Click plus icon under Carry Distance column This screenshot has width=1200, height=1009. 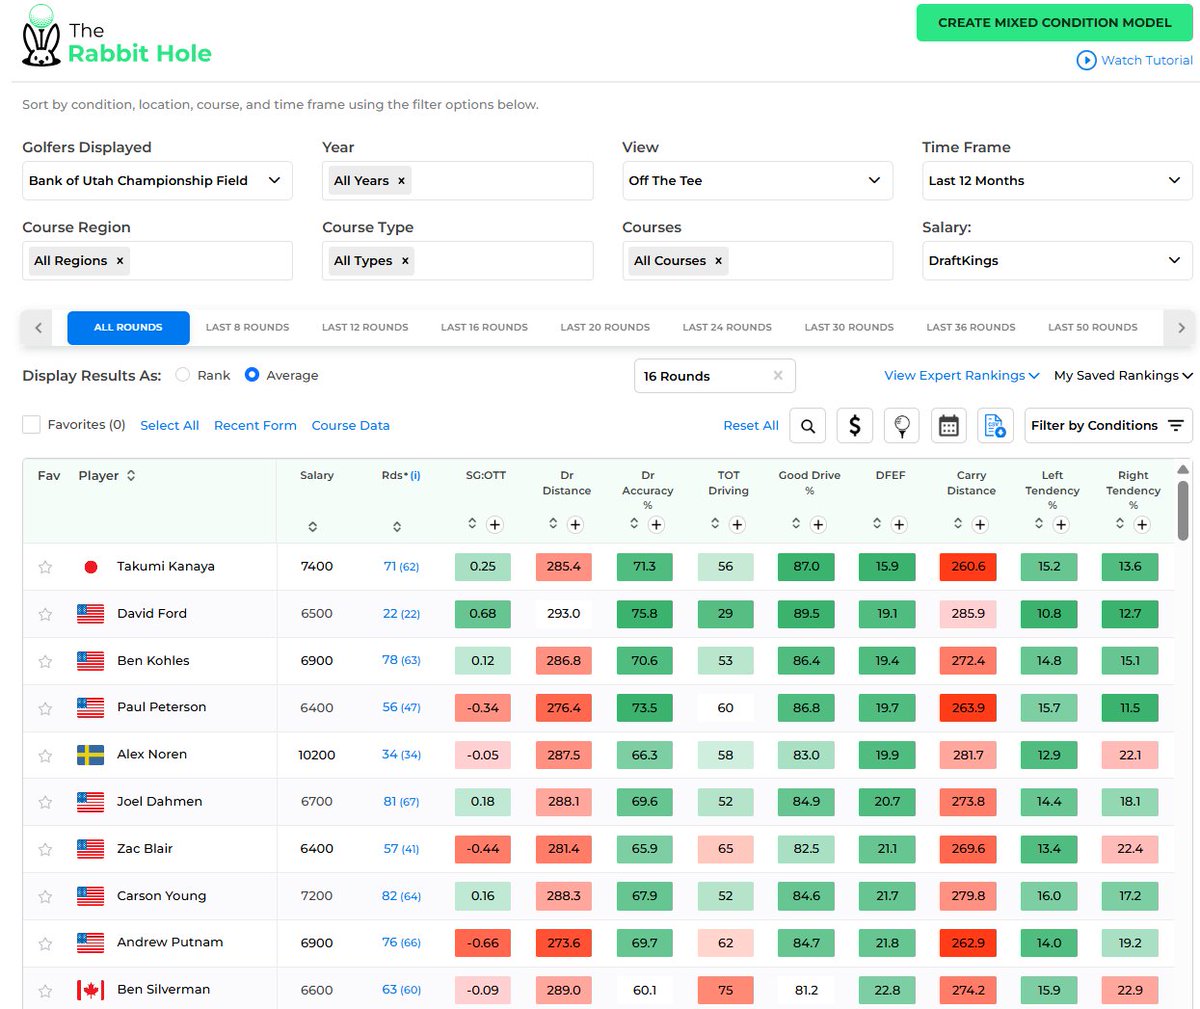pos(980,524)
